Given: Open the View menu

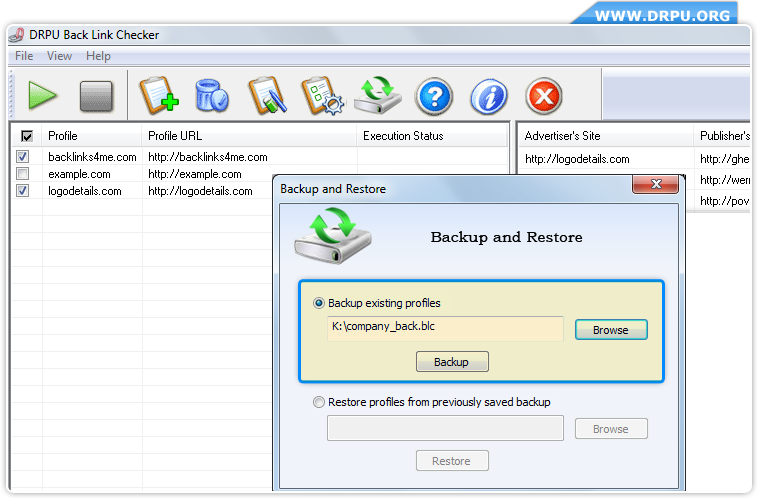Looking at the screenshot, I should tap(59, 56).
